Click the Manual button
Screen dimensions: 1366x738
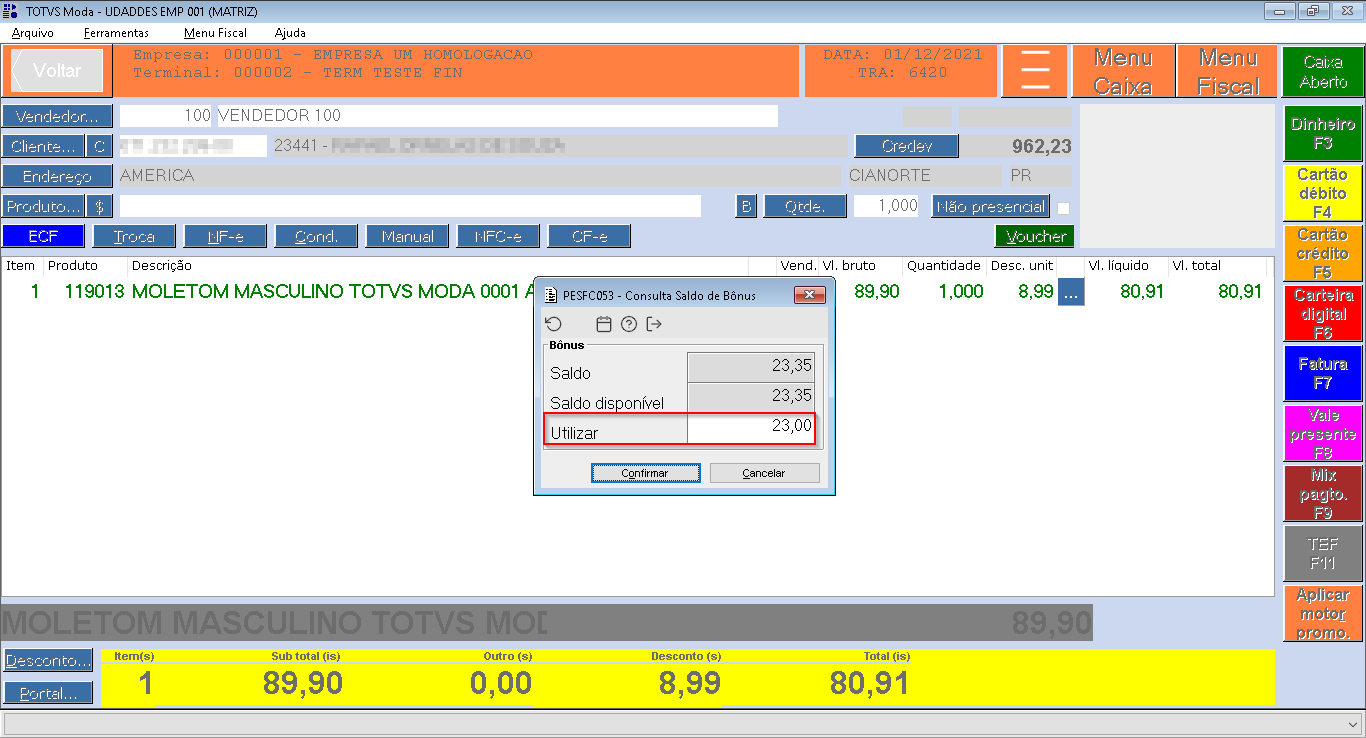pyautogui.click(x=407, y=236)
